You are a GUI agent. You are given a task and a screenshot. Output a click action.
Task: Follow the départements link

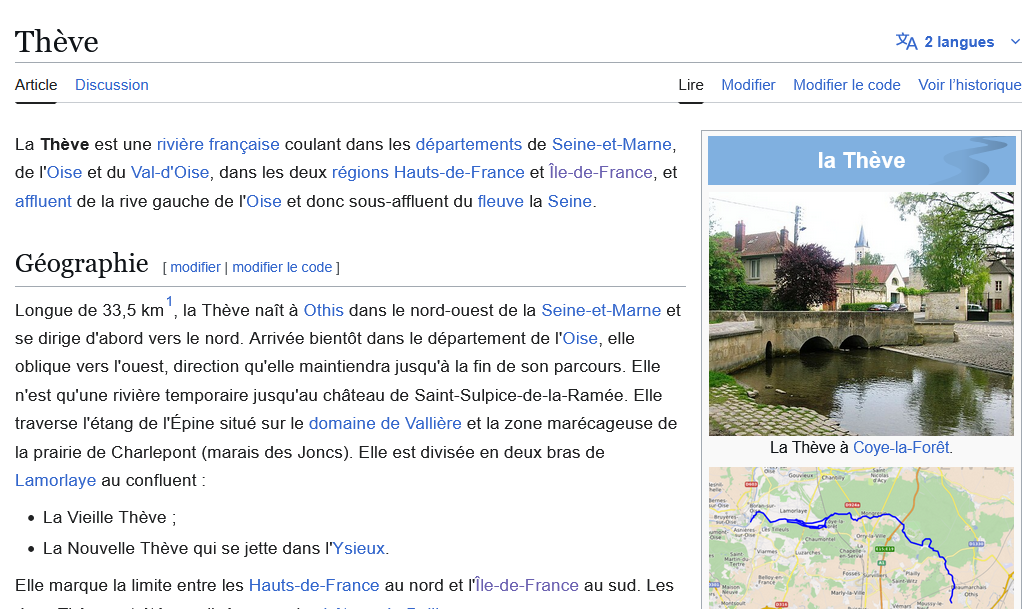pos(469,144)
